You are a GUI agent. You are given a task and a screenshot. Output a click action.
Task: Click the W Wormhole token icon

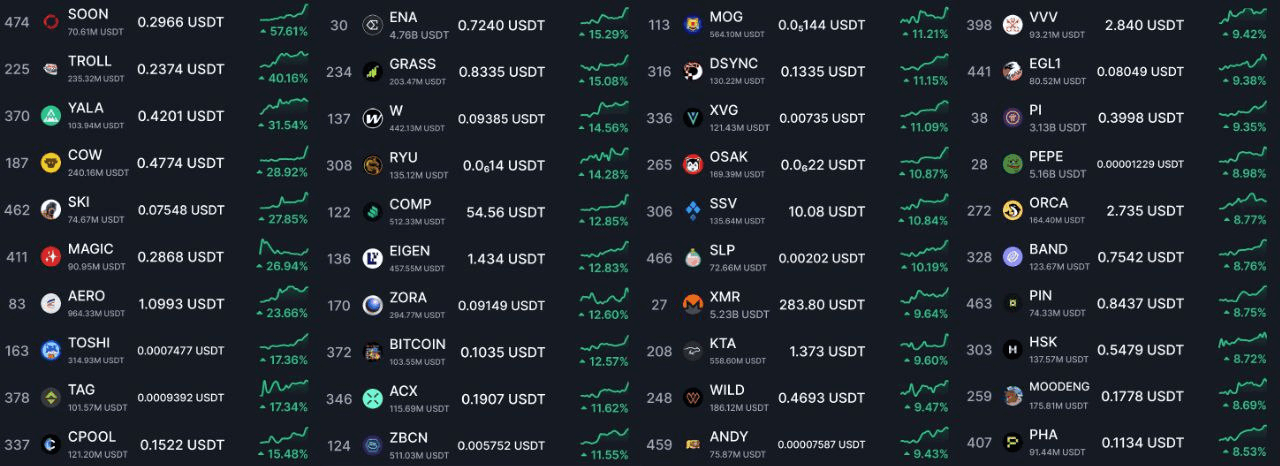[372, 118]
